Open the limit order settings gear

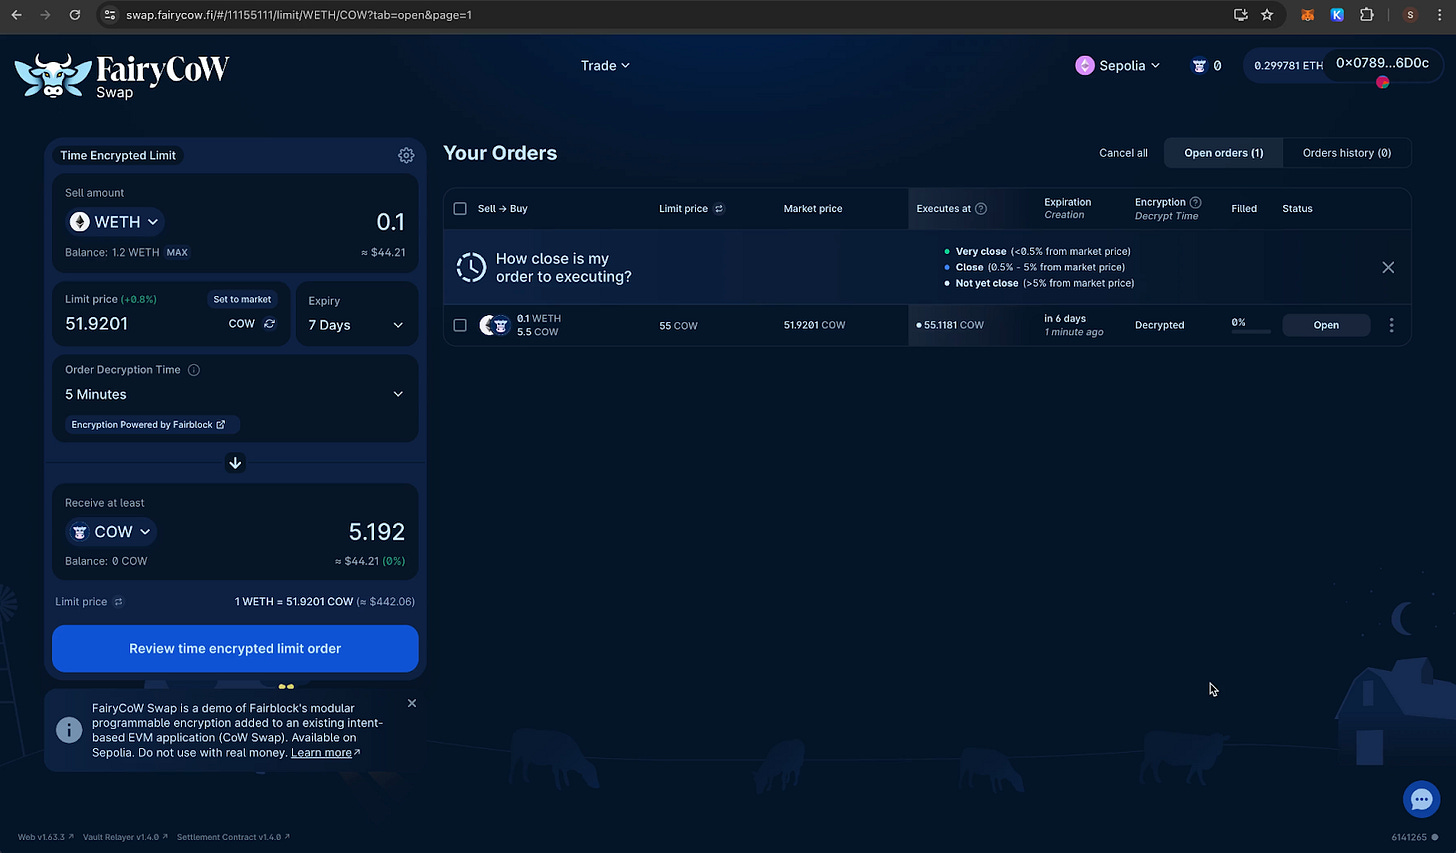(406, 155)
